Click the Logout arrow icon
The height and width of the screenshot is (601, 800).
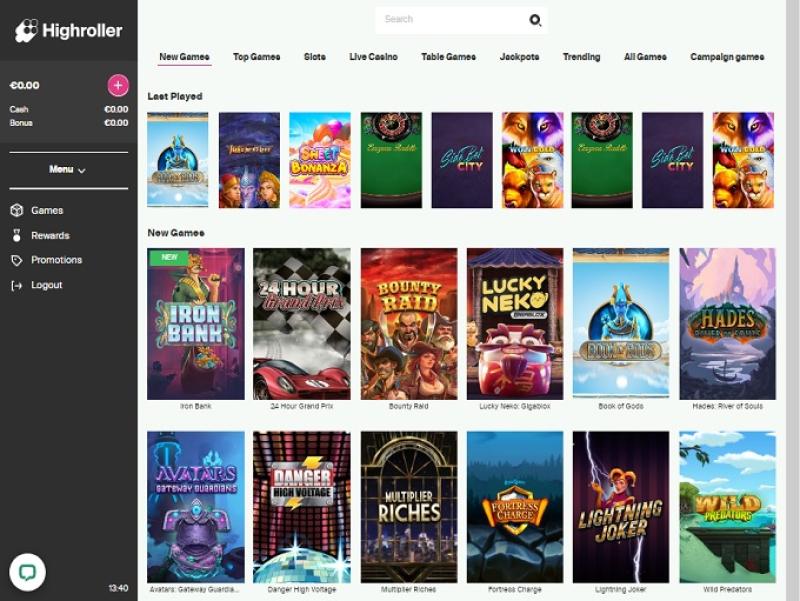click(x=16, y=285)
